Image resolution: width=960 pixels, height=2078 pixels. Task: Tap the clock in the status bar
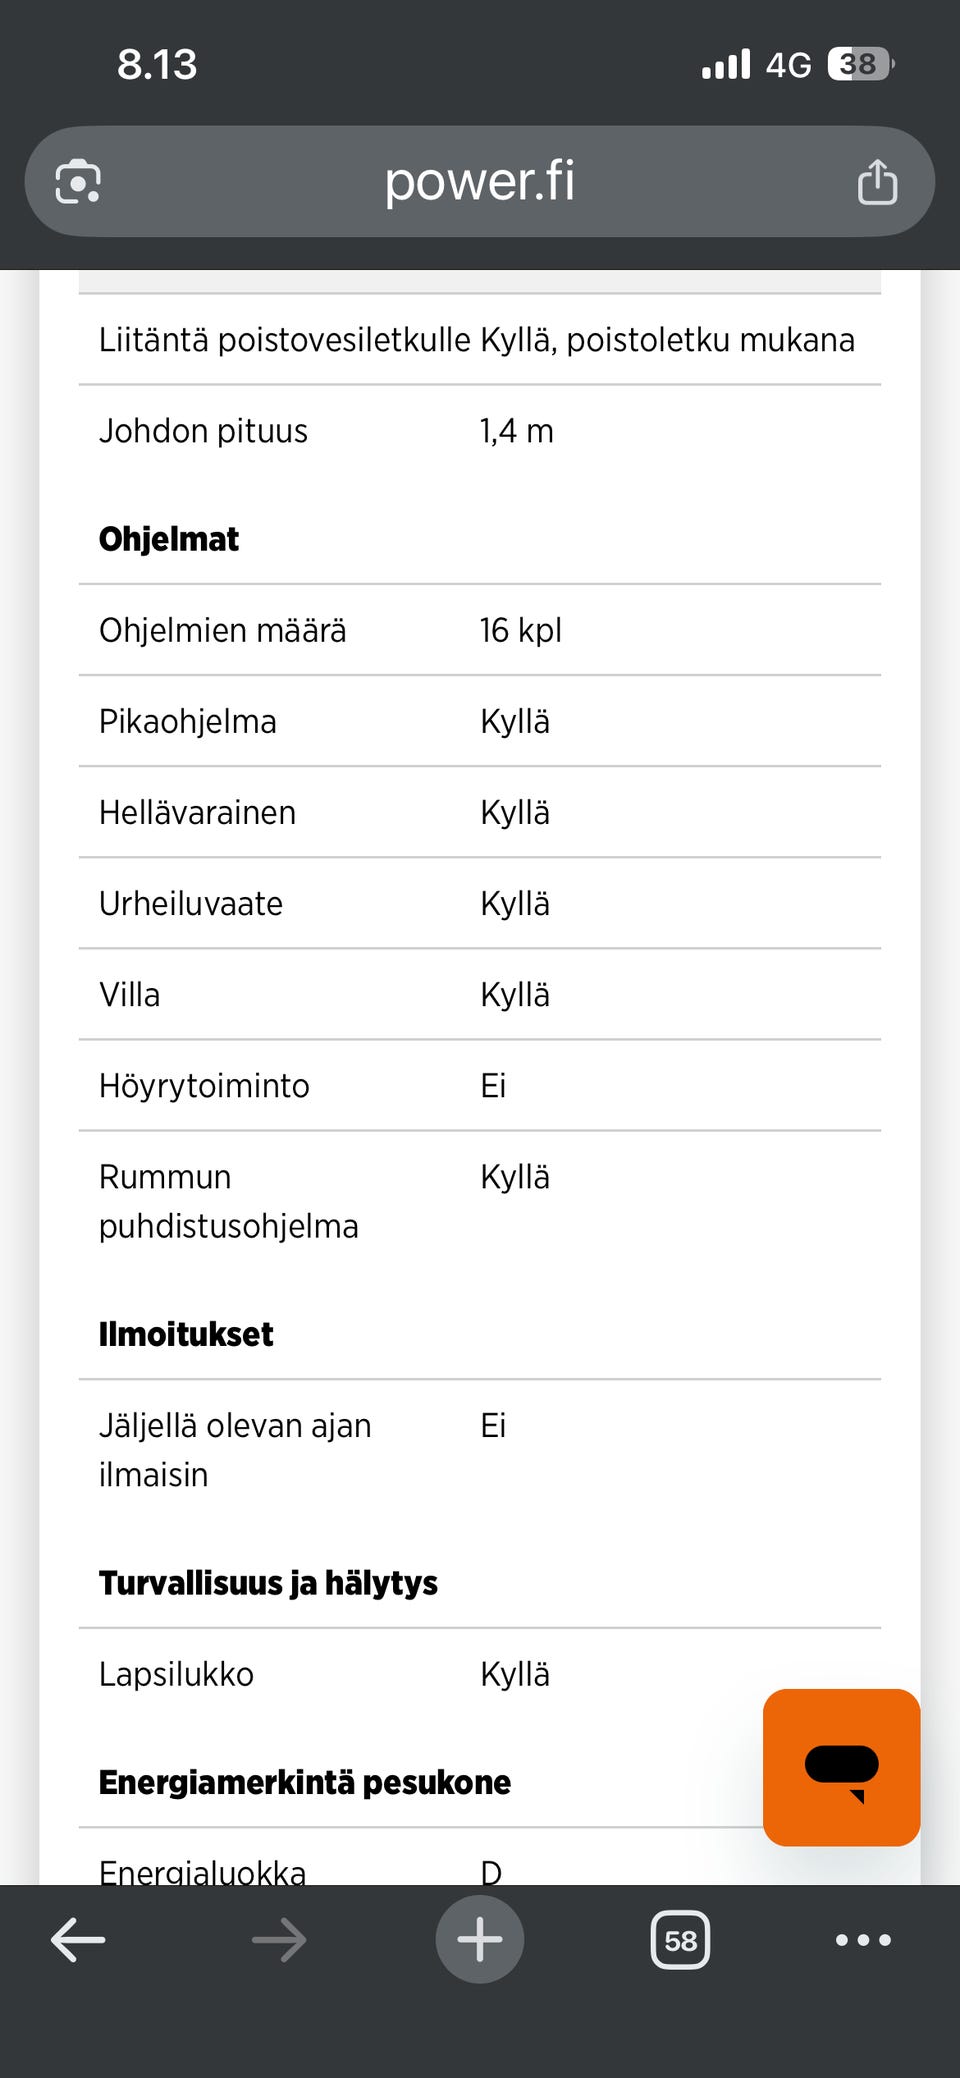click(159, 63)
